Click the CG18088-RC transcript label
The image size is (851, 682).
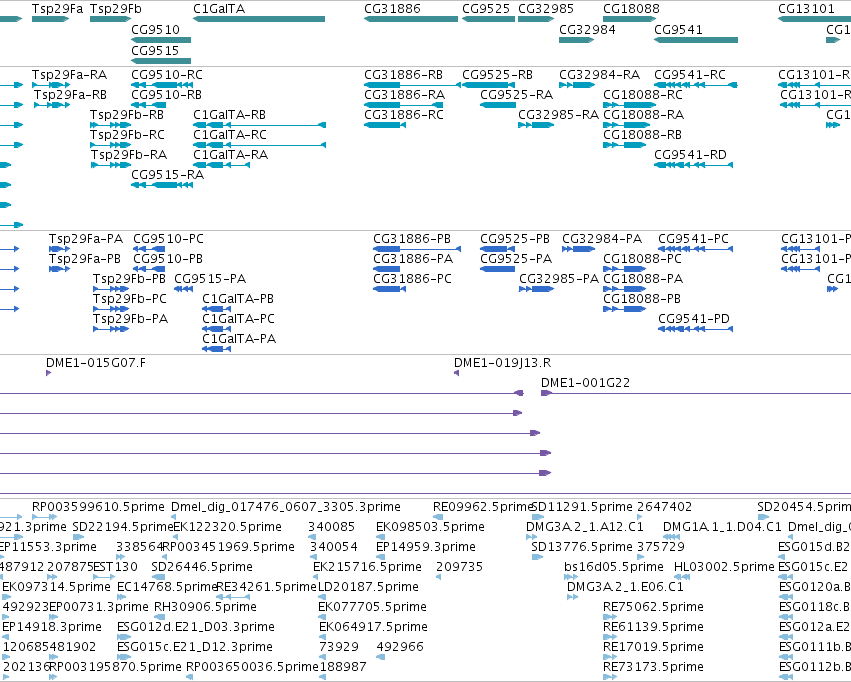(x=643, y=95)
